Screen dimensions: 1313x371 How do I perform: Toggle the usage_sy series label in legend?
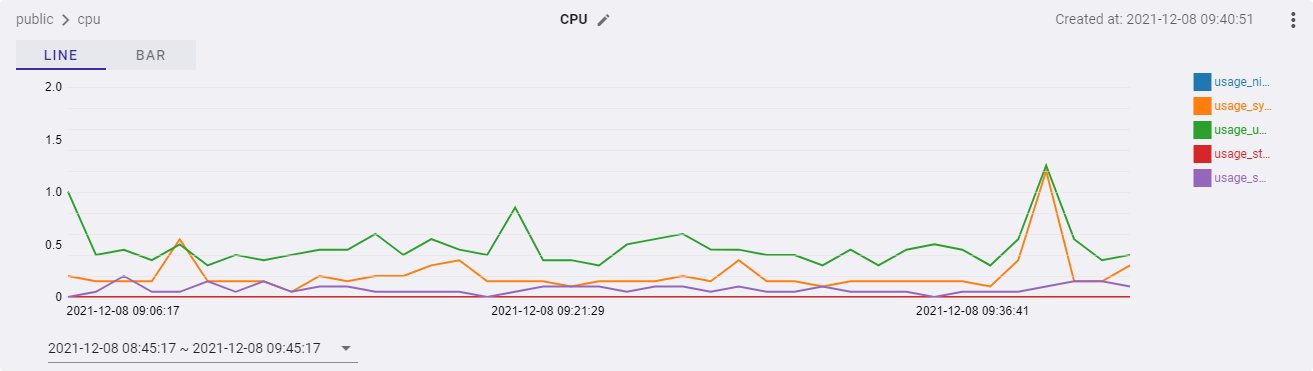[x=1241, y=106]
